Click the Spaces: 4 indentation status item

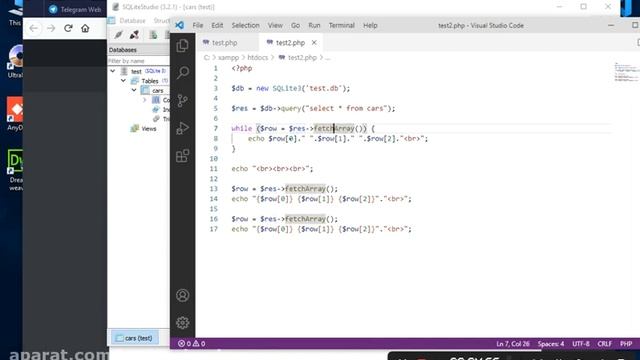tap(551, 344)
